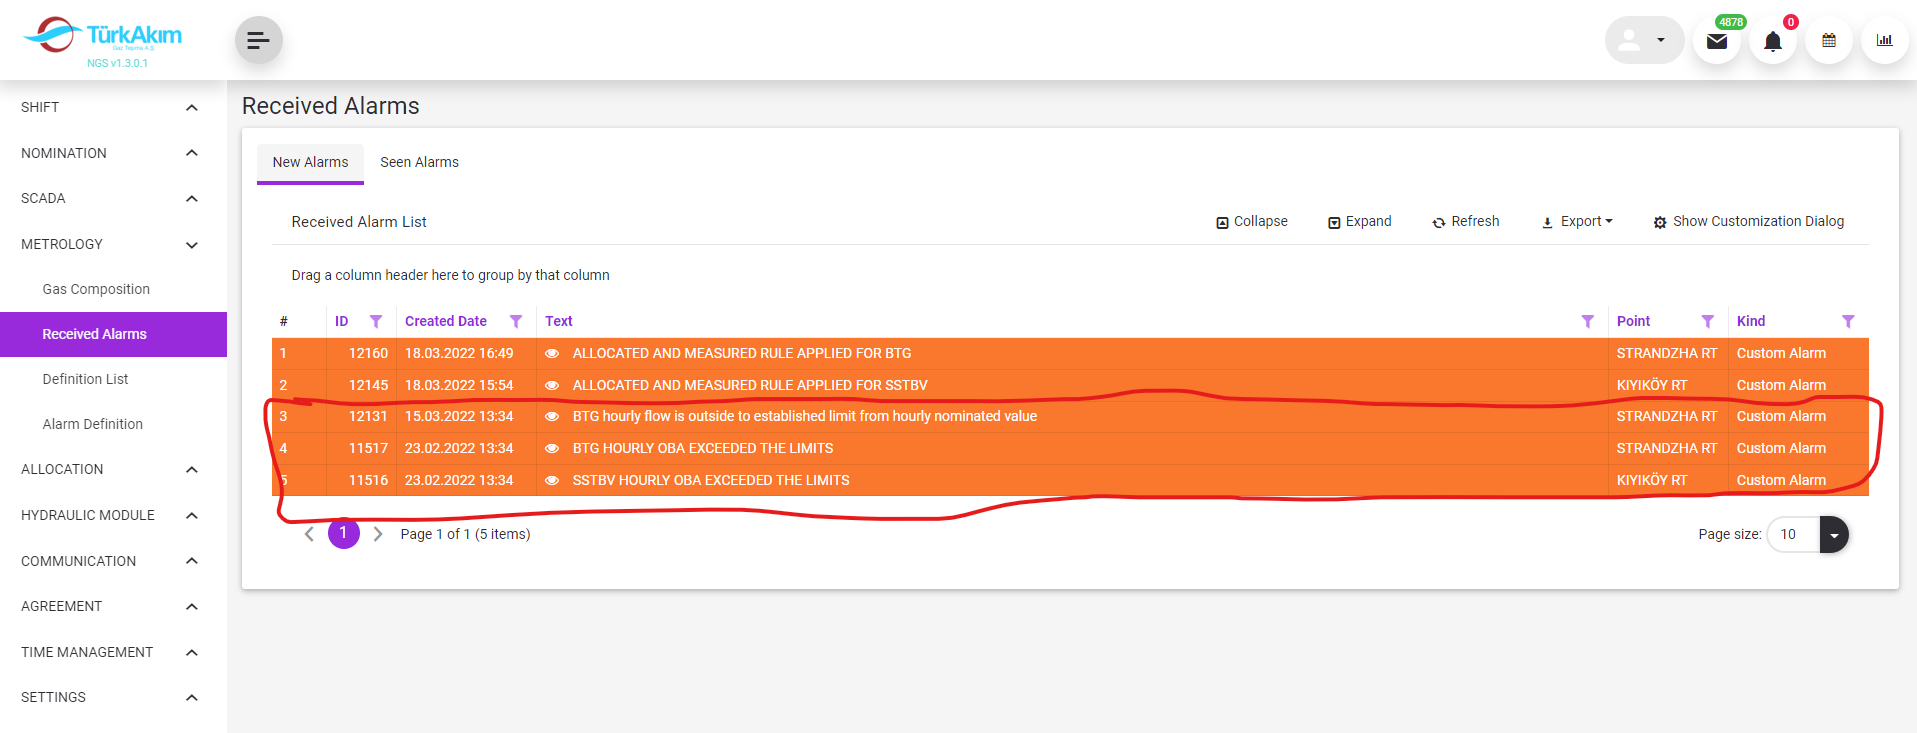Screen dimensions: 1917x733
Task: Click eye icon for alarm 12131
Action: (x=552, y=417)
